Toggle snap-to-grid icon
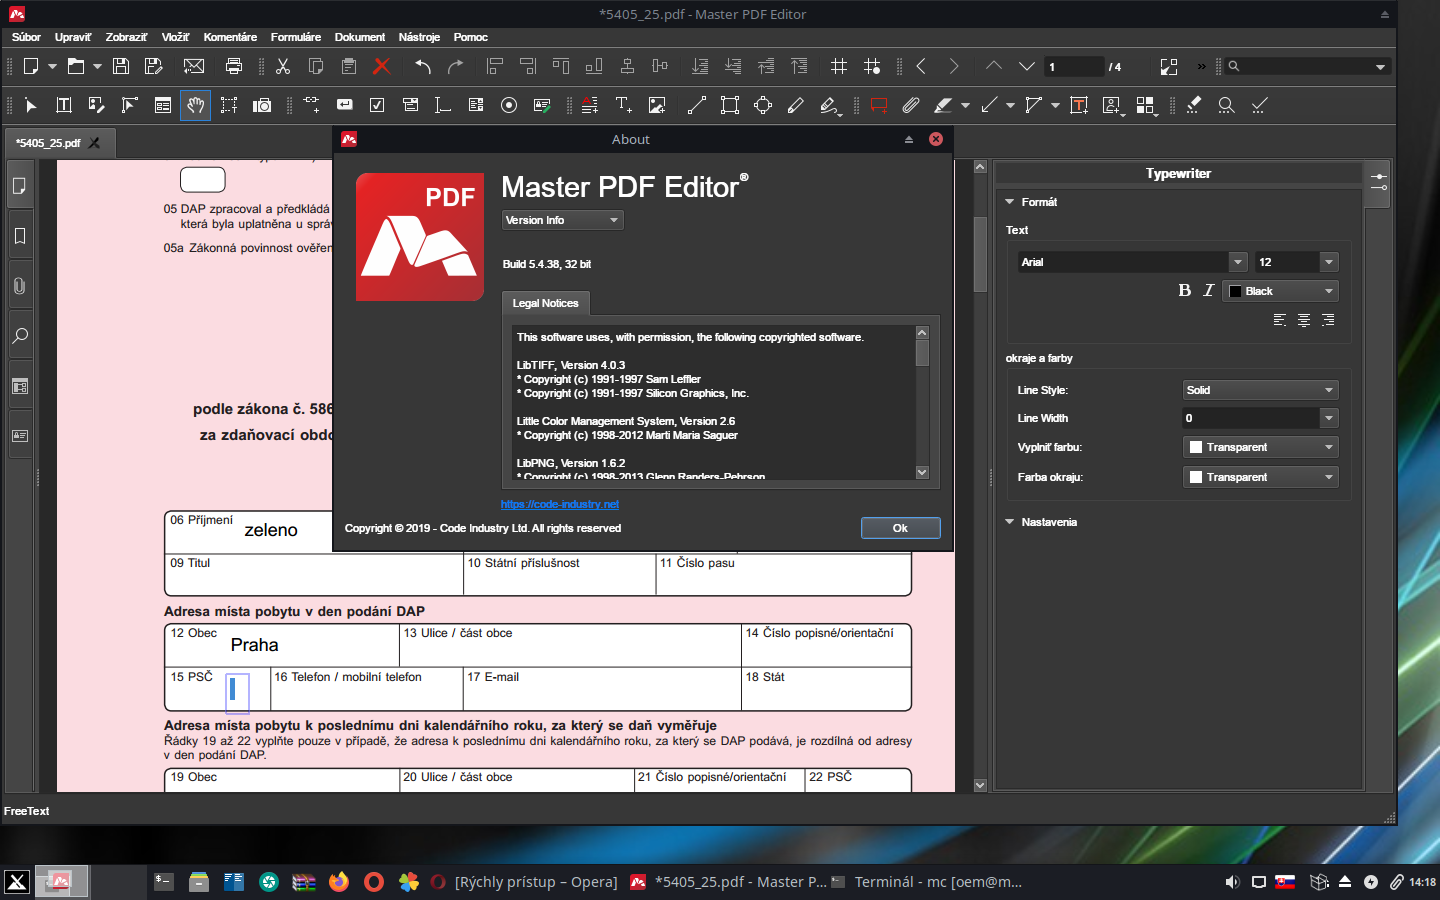1440x900 pixels. point(872,66)
